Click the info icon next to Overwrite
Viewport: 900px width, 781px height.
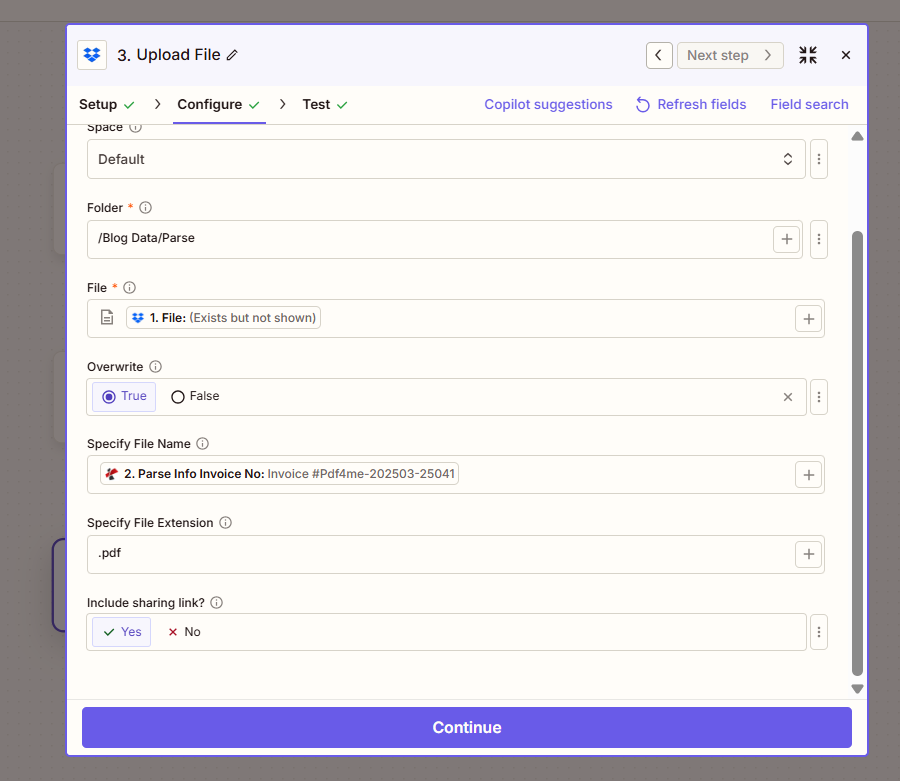157,366
